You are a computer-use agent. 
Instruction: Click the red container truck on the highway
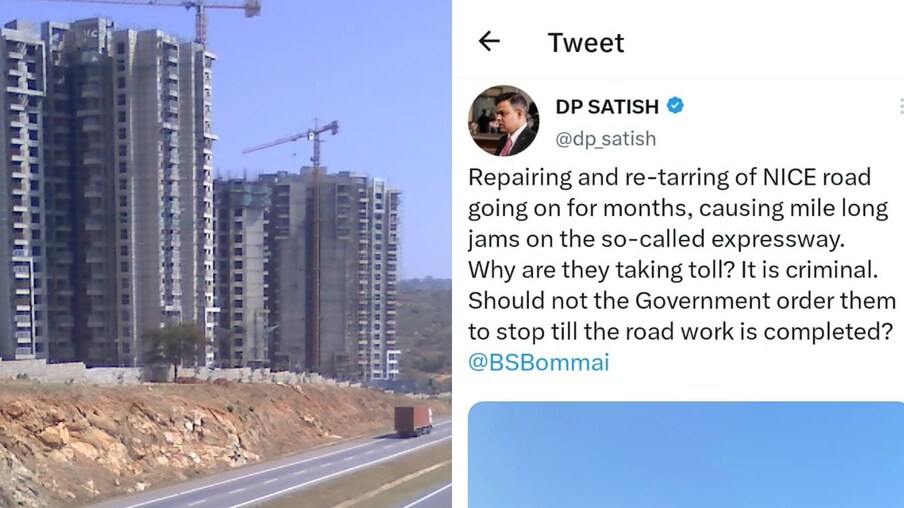point(413,421)
